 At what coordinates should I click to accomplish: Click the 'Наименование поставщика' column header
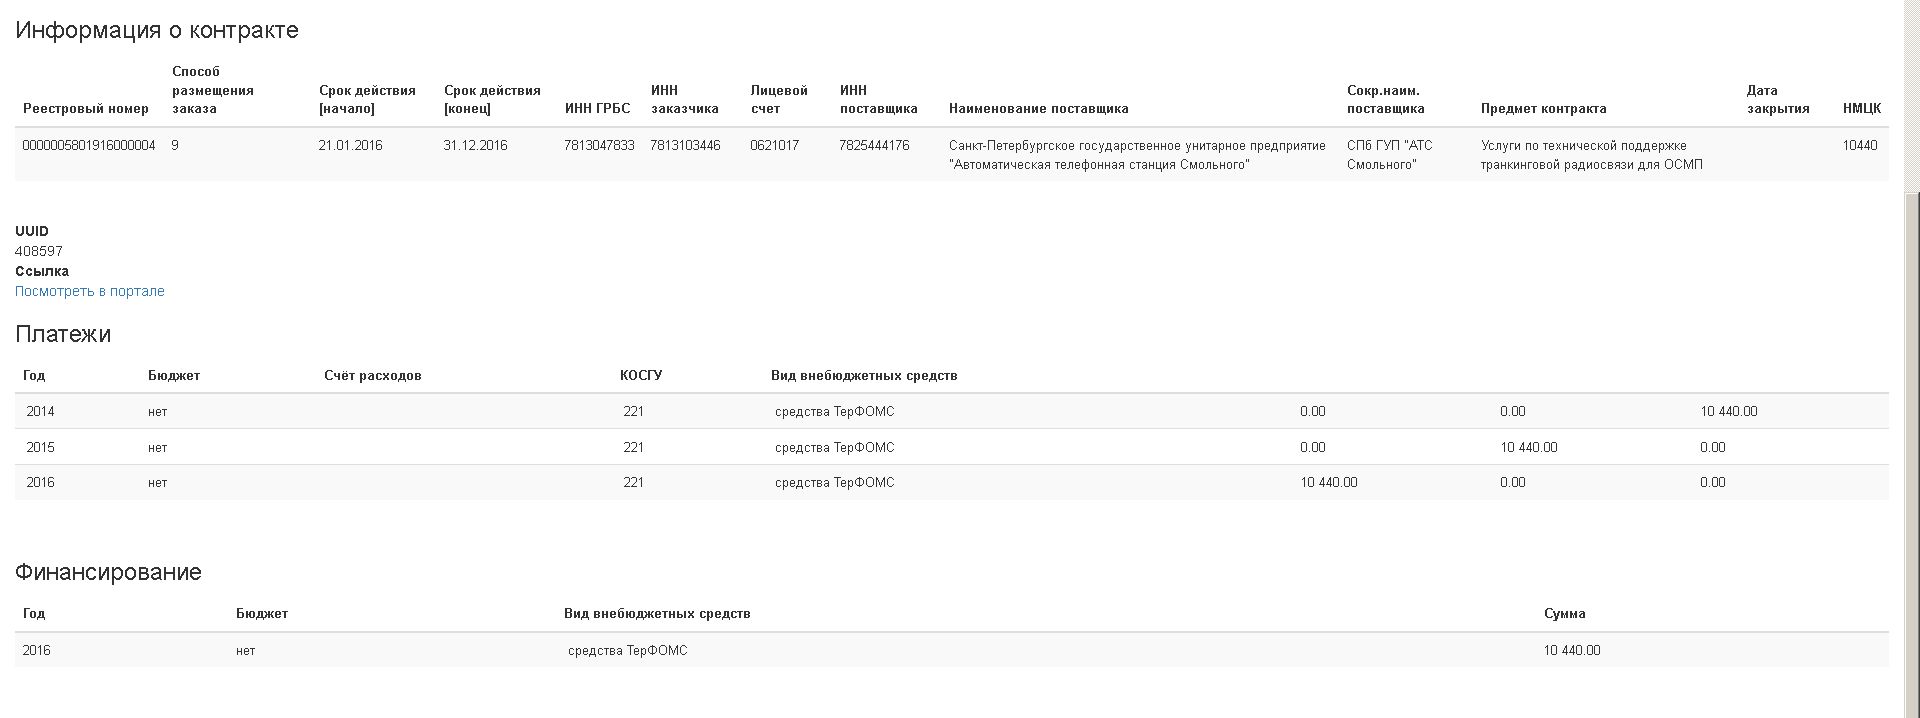1038,108
